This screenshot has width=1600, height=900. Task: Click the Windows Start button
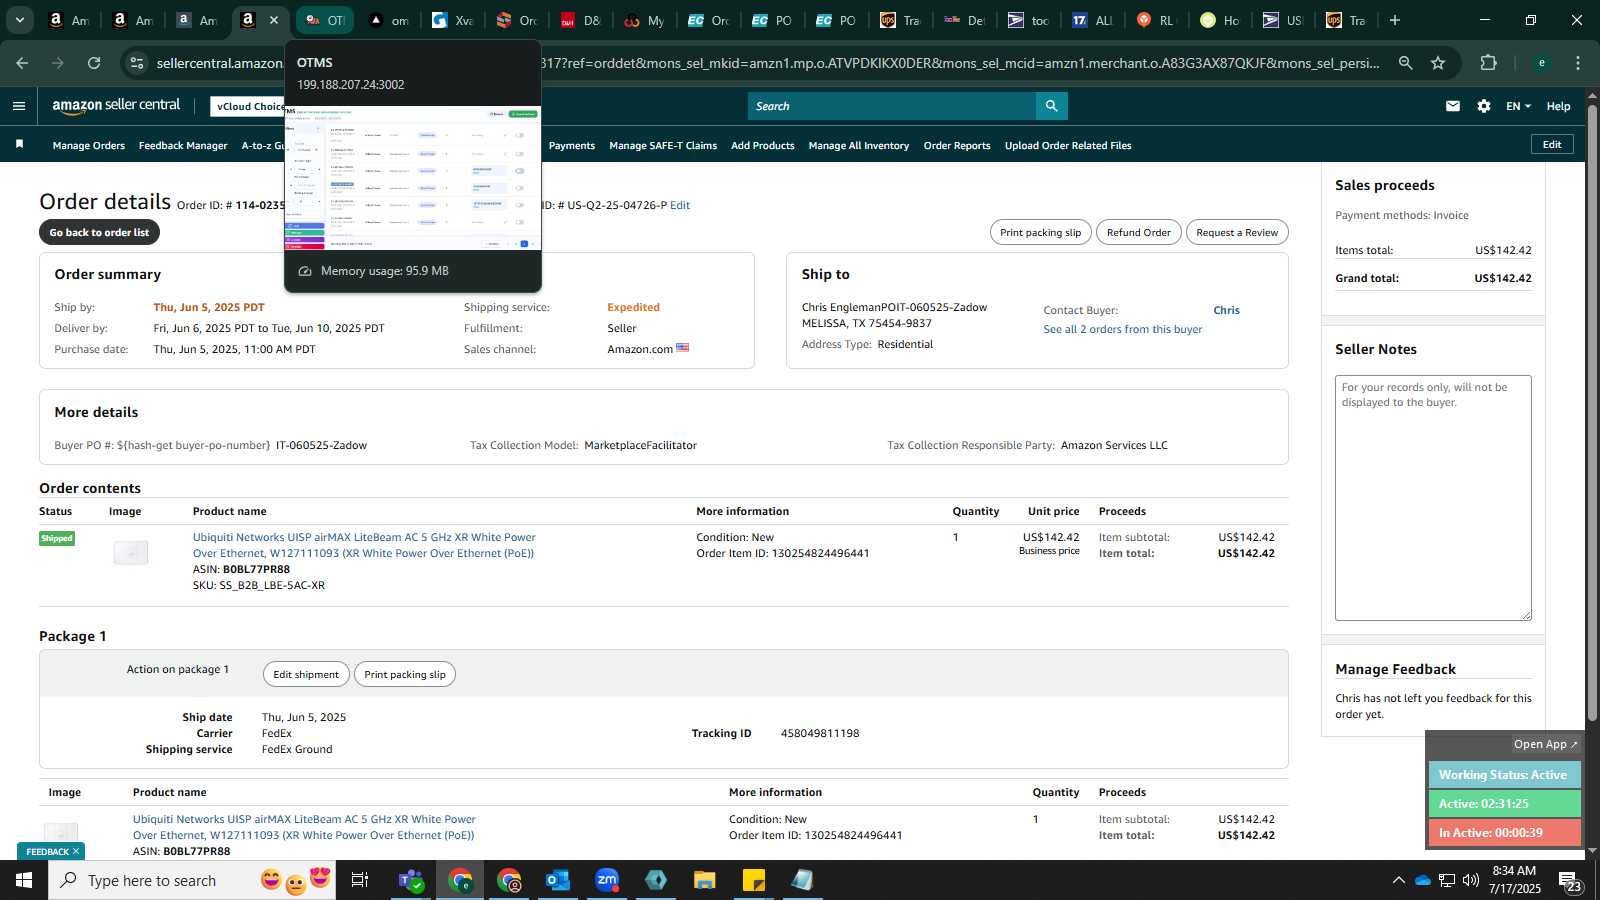[24, 880]
